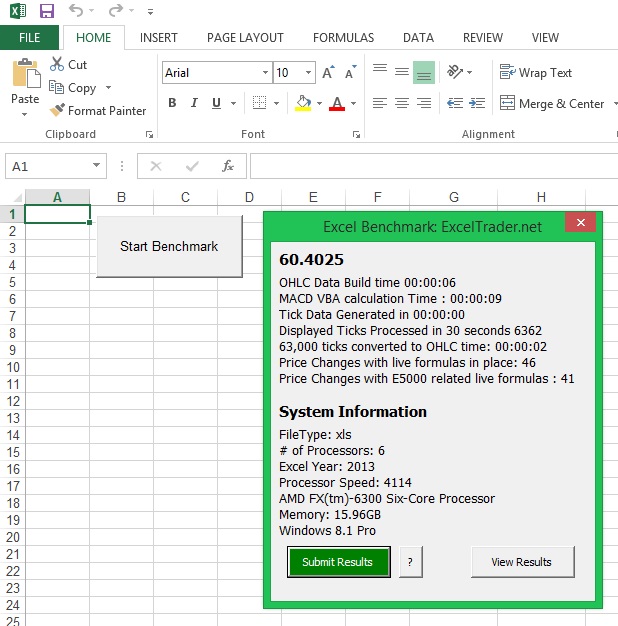The height and width of the screenshot is (626, 618).
Task: Expand the Name Box dropdown arrow
Action: click(x=96, y=165)
